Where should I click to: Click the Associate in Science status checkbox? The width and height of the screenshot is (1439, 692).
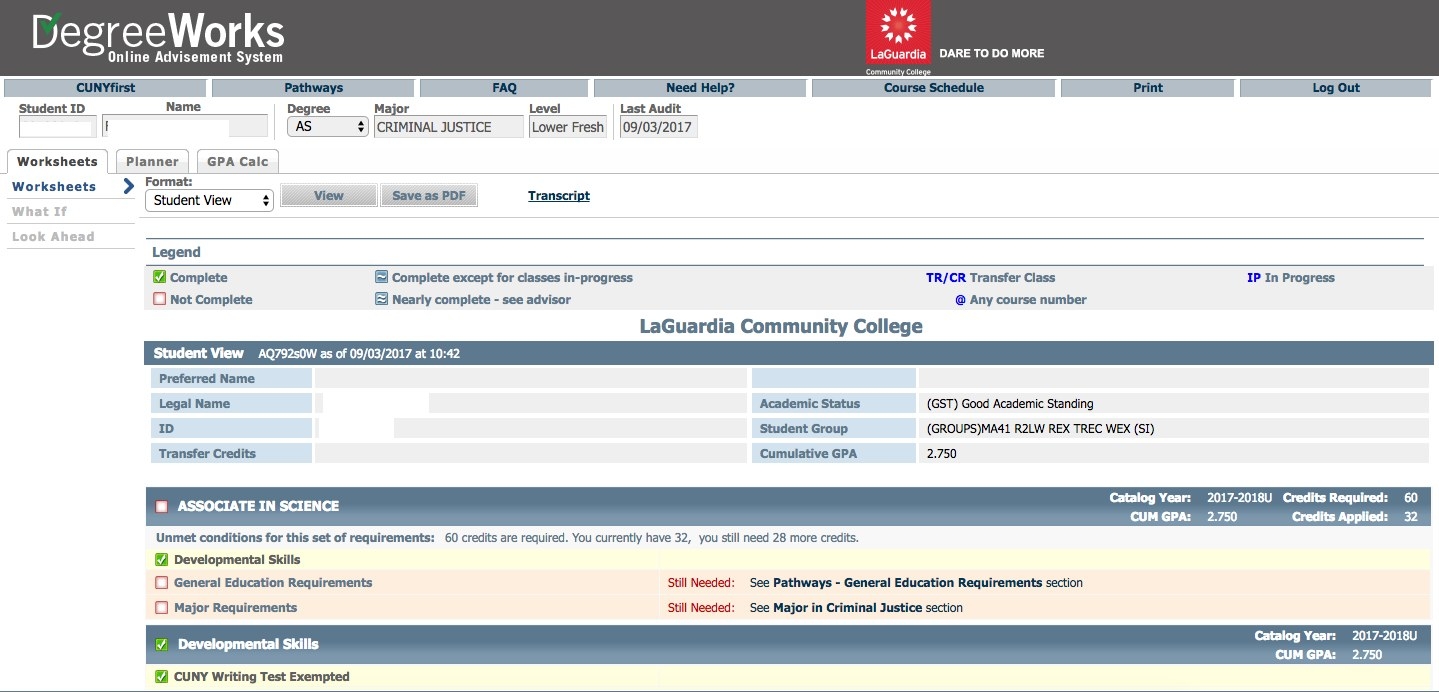pyautogui.click(x=162, y=507)
